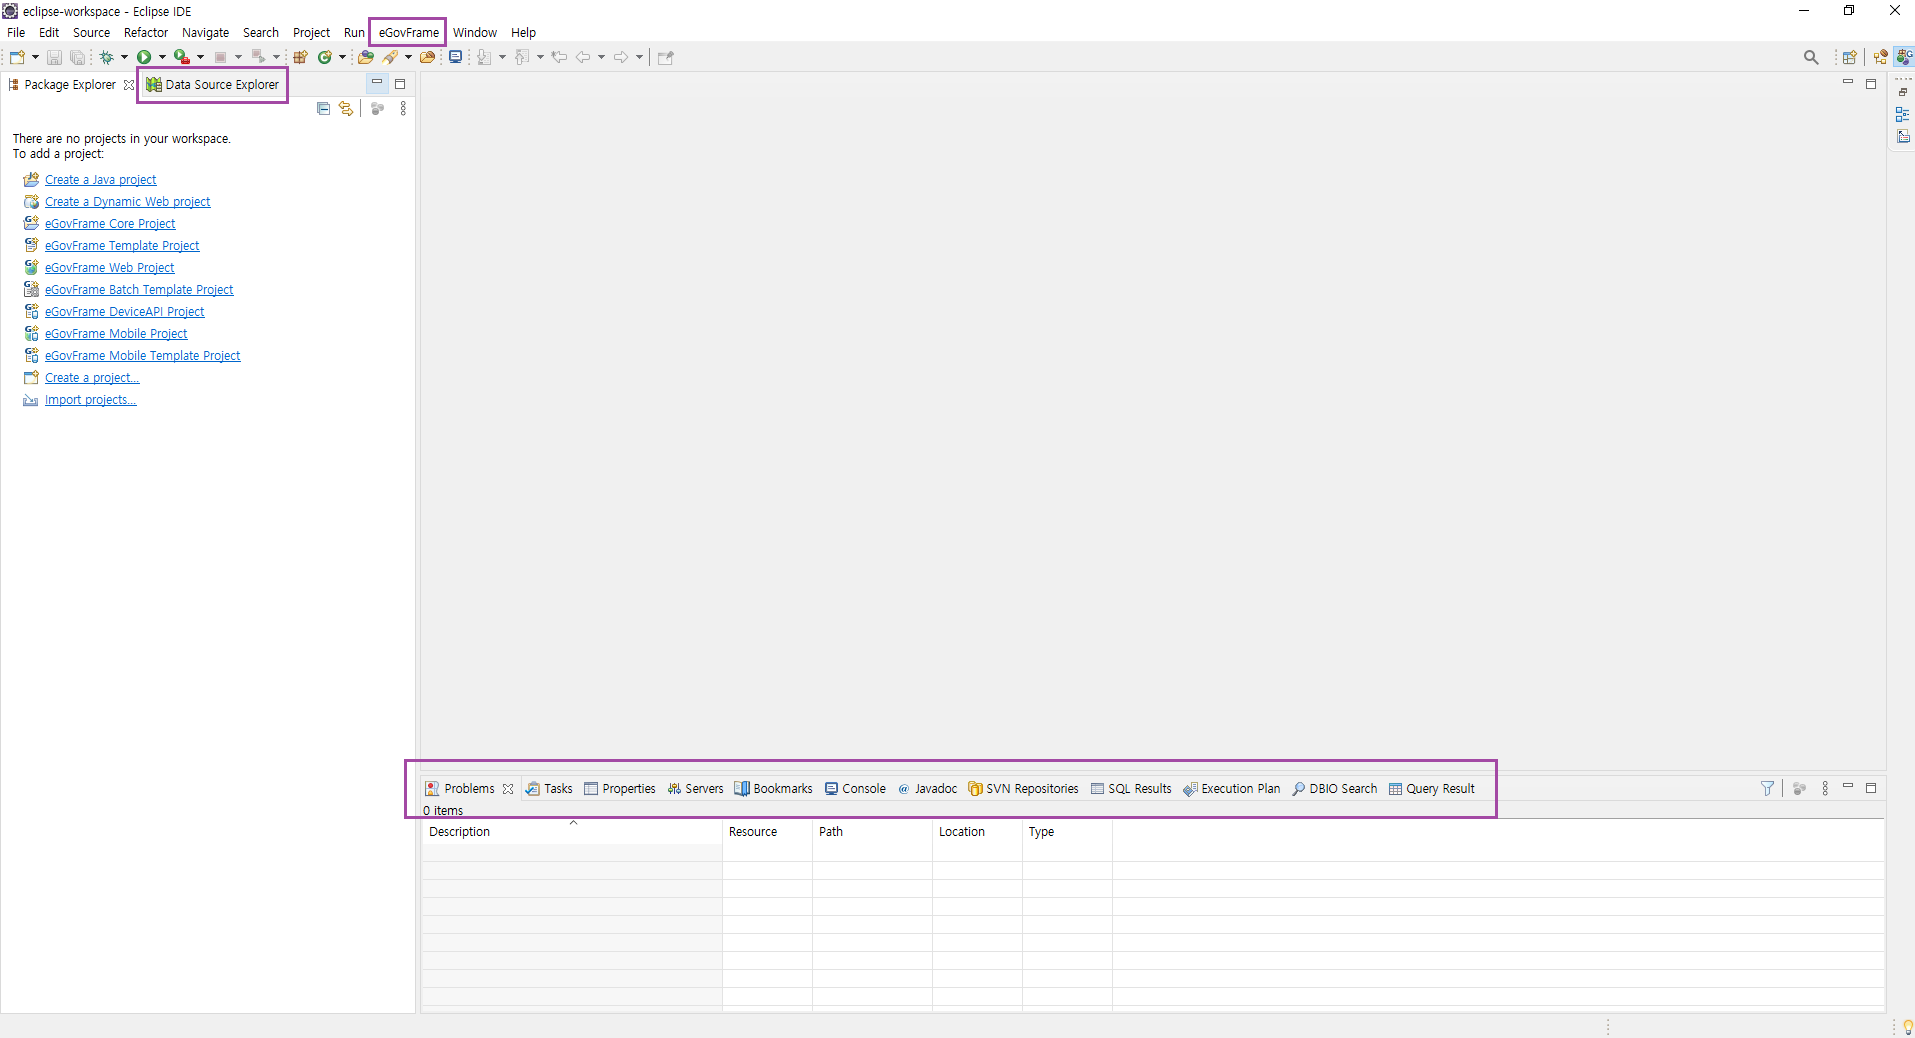Image resolution: width=1915 pixels, height=1038 pixels.
Task: Click the Problems view Filter funnel icon
Action: 1767,788
